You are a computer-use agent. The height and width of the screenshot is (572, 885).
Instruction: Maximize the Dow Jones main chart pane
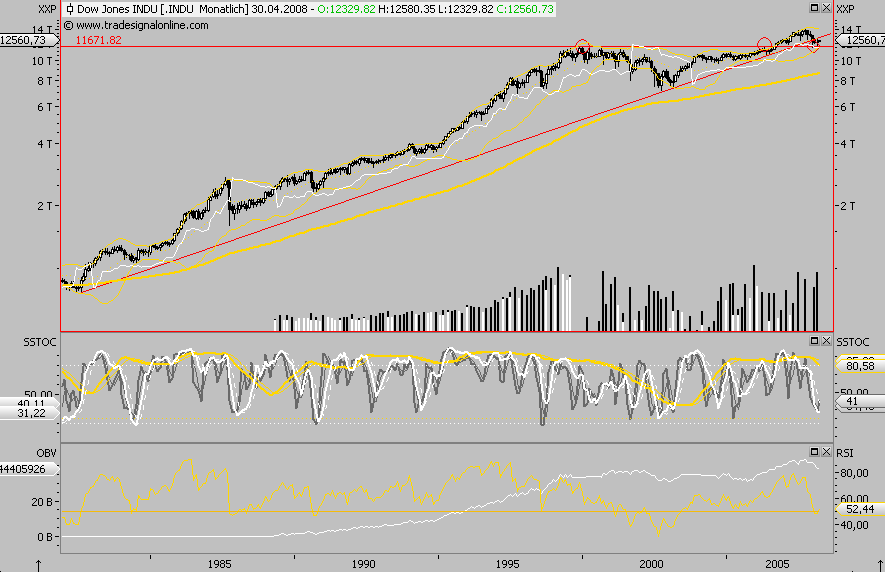814,8
